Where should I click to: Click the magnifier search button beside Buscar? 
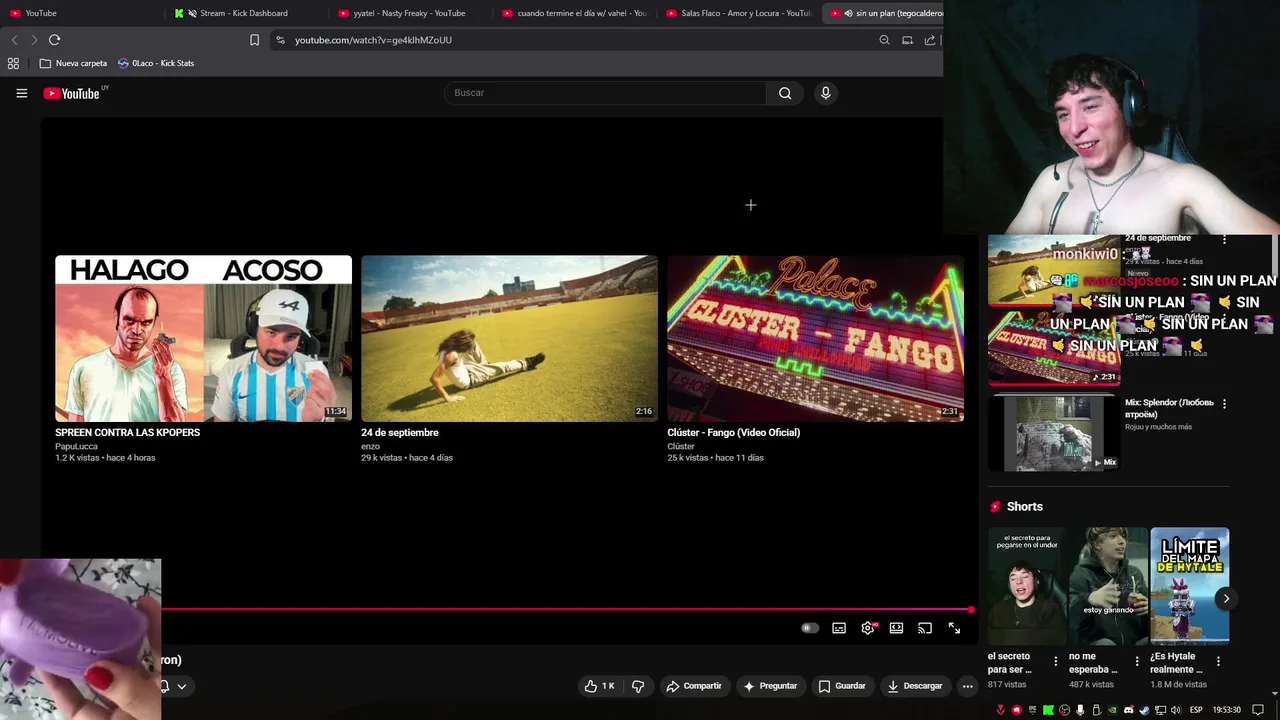[x=785, y=93]
